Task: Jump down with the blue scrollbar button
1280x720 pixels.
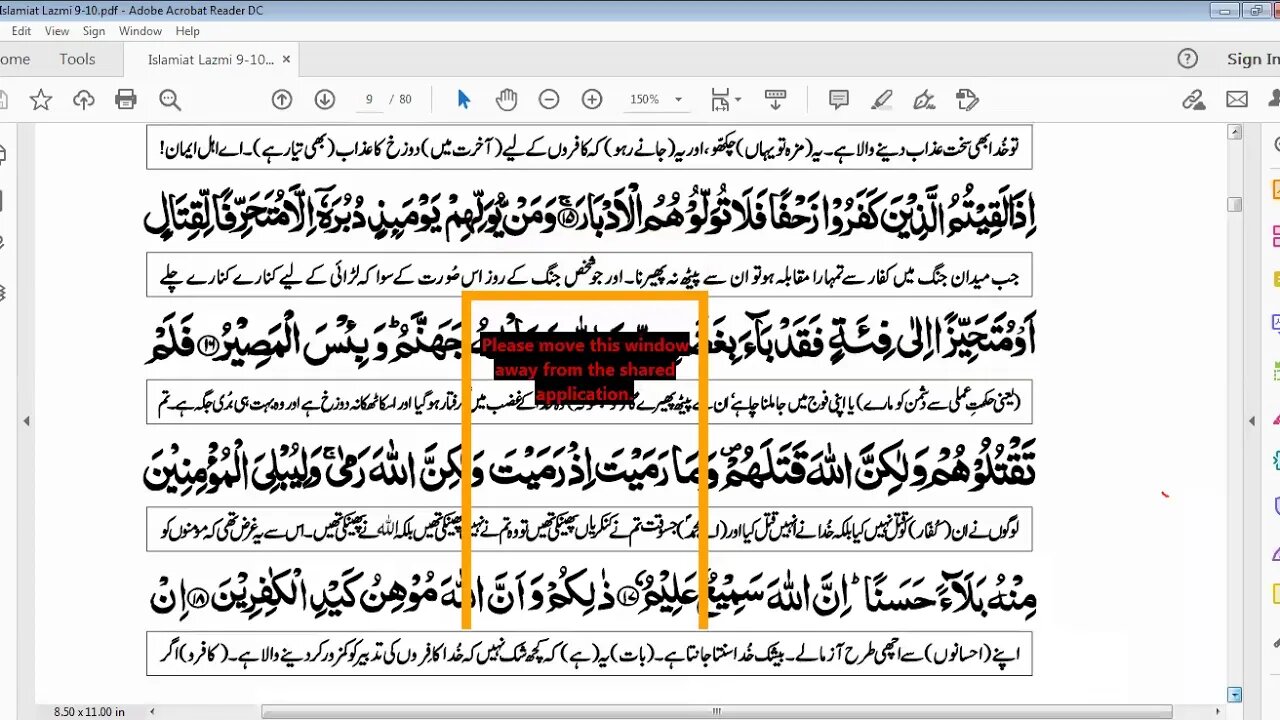Action: [x=1235, y=694]
